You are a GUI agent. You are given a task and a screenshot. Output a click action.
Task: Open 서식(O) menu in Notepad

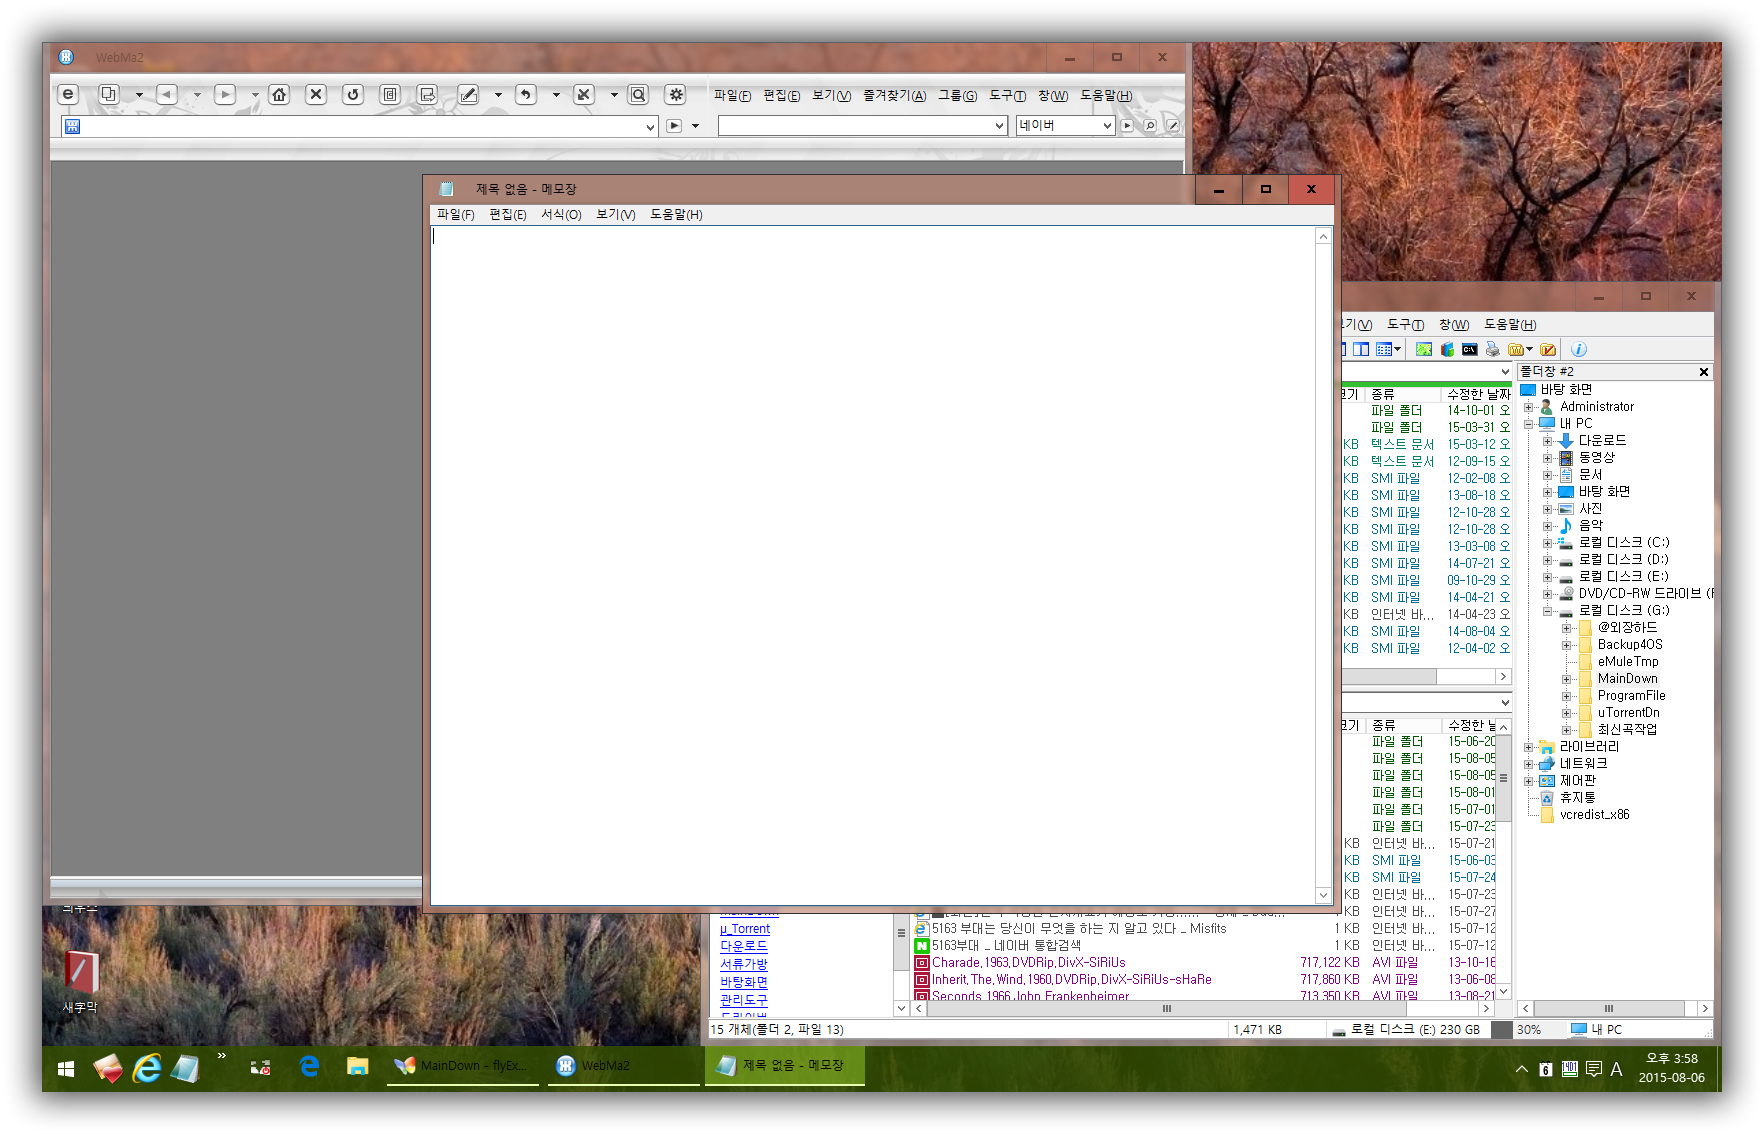point(561,215)
